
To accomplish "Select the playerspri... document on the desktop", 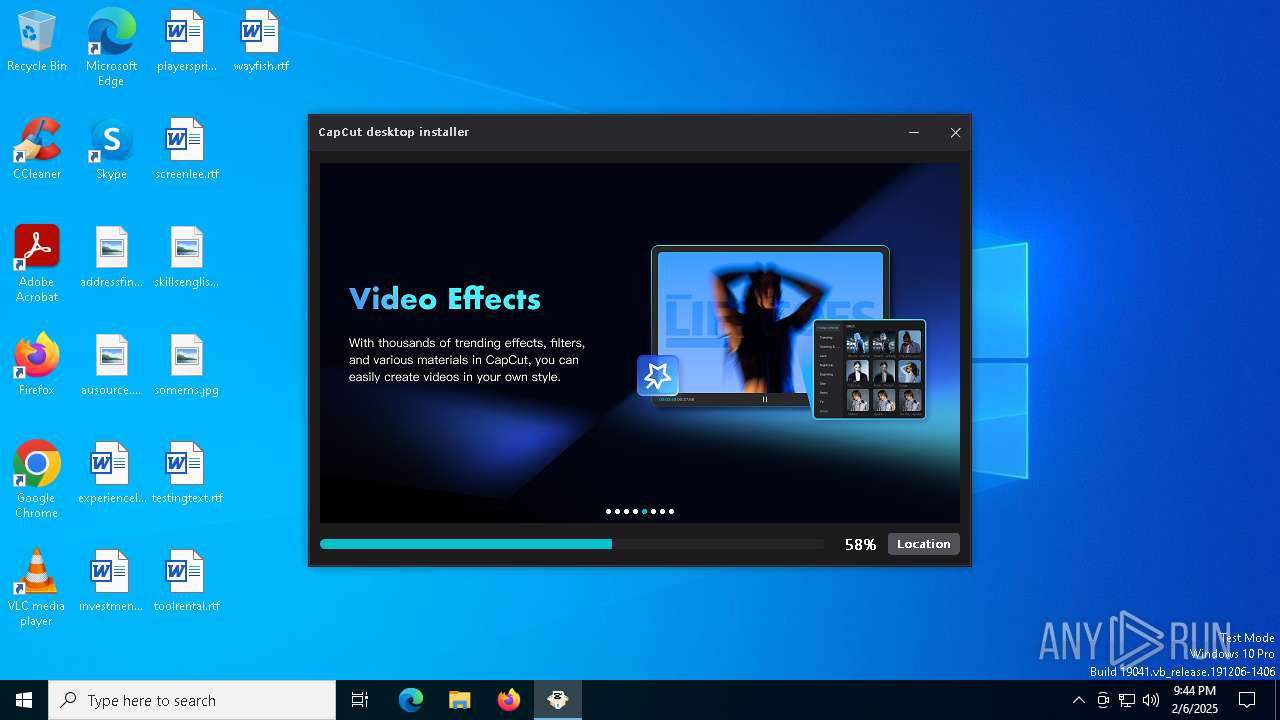I will [x=186, y=41].
